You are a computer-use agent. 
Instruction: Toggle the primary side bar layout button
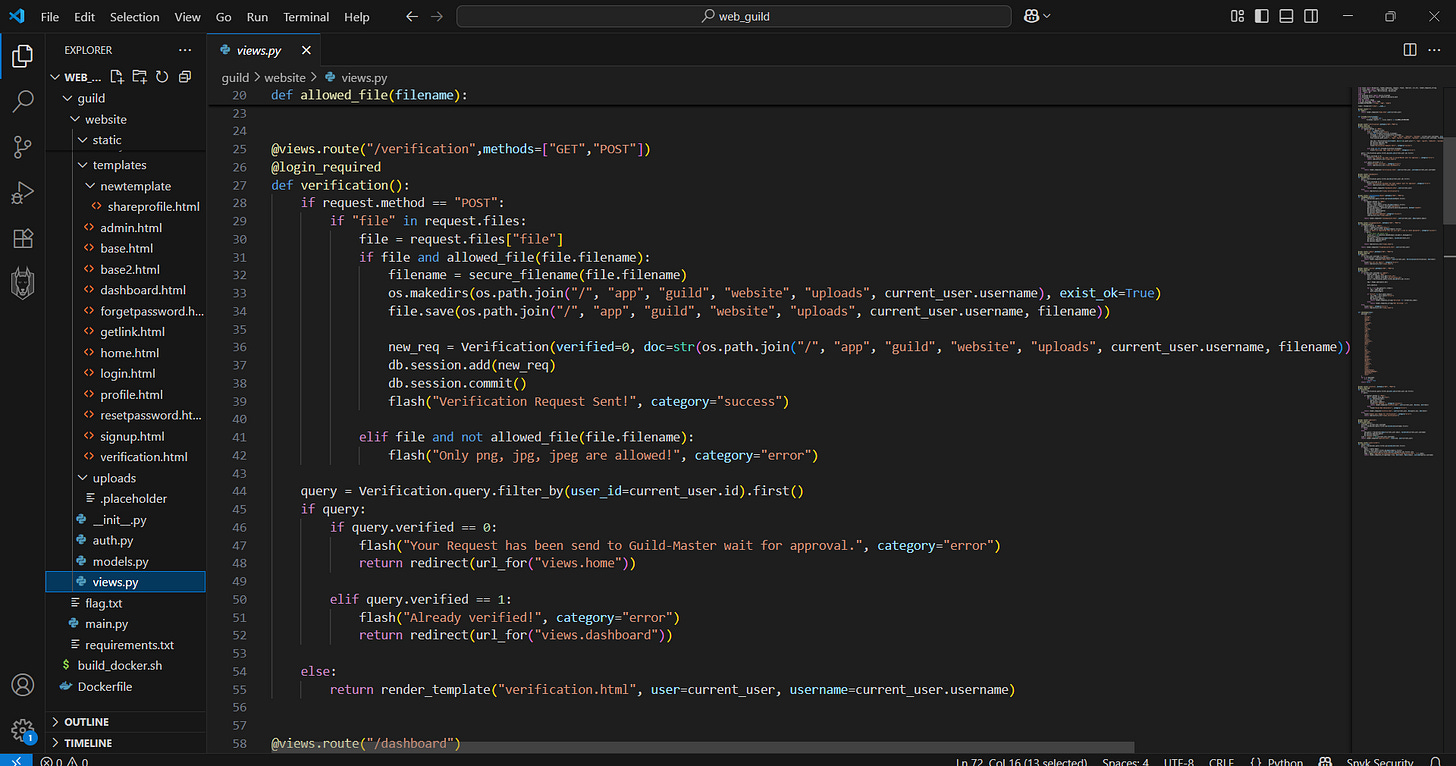coord(1262,17)
